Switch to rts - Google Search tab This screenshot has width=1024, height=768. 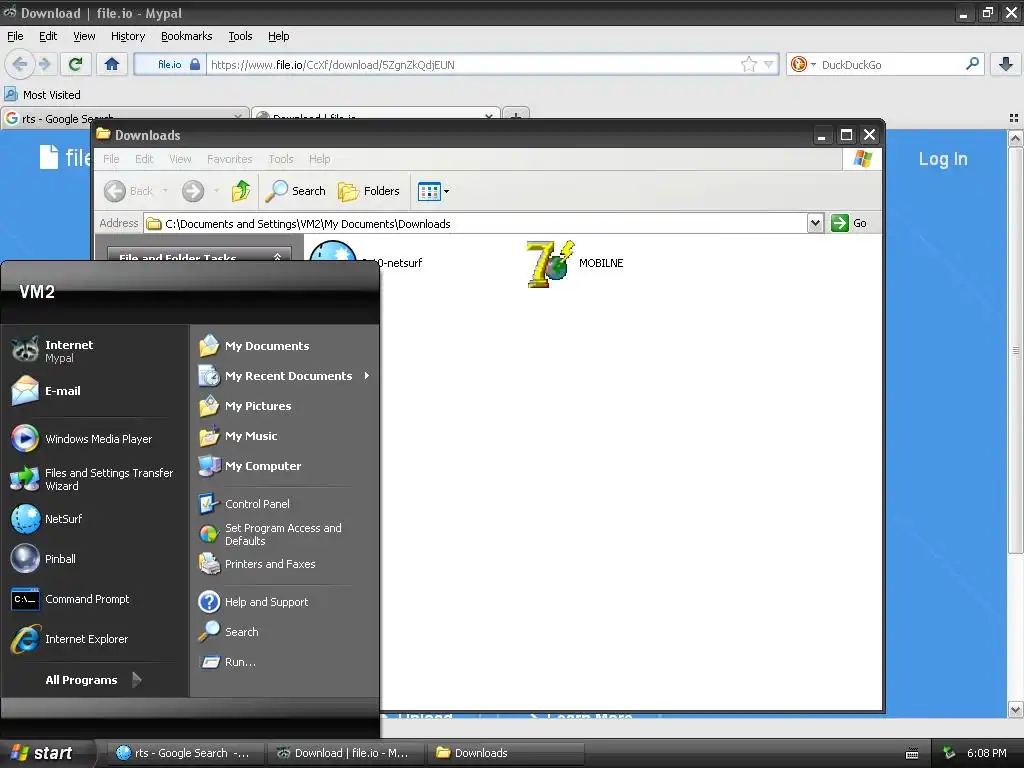click(124, 118)
